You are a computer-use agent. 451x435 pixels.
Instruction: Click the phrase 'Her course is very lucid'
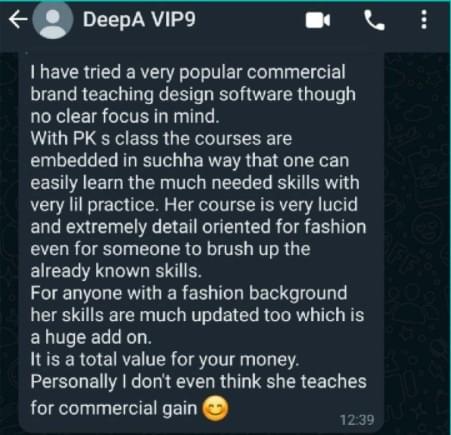tap(261, 204)
